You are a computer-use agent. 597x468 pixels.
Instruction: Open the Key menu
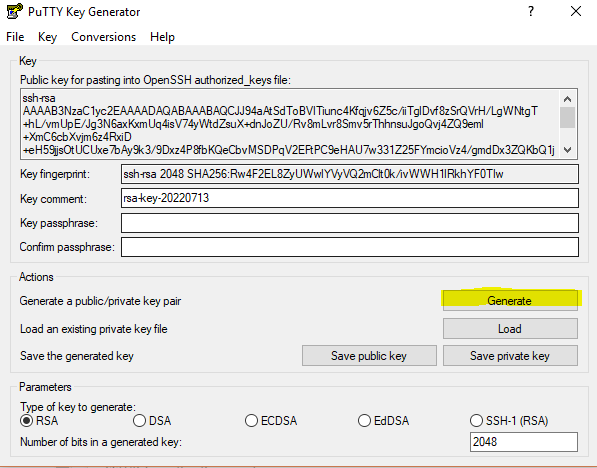point(48,37)
